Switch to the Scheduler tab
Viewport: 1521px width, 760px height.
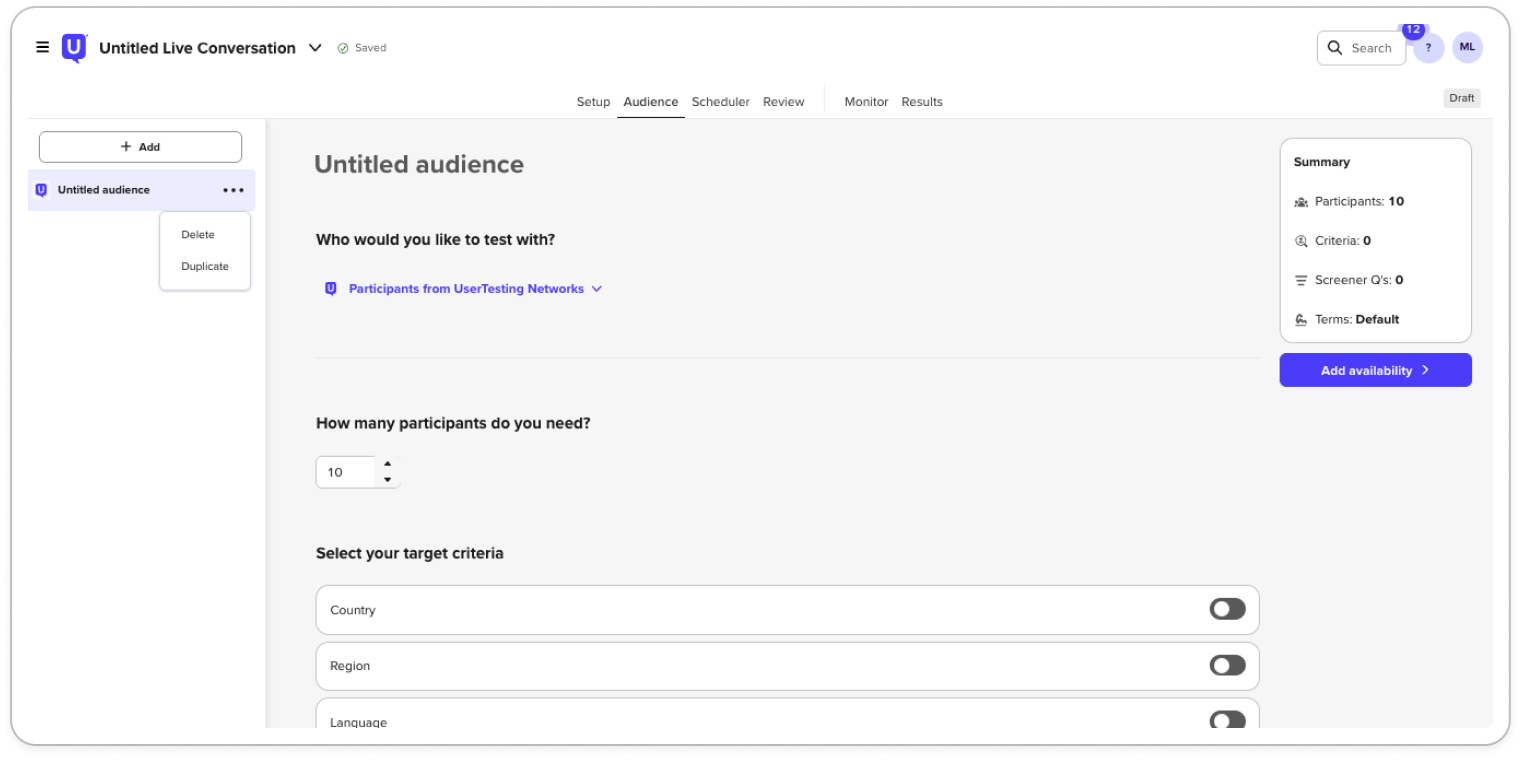click(x=720, y=102)
